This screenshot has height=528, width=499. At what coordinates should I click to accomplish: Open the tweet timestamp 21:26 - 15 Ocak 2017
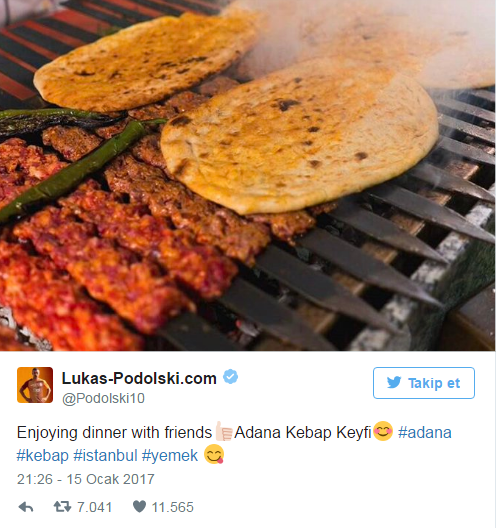[86, 480]
